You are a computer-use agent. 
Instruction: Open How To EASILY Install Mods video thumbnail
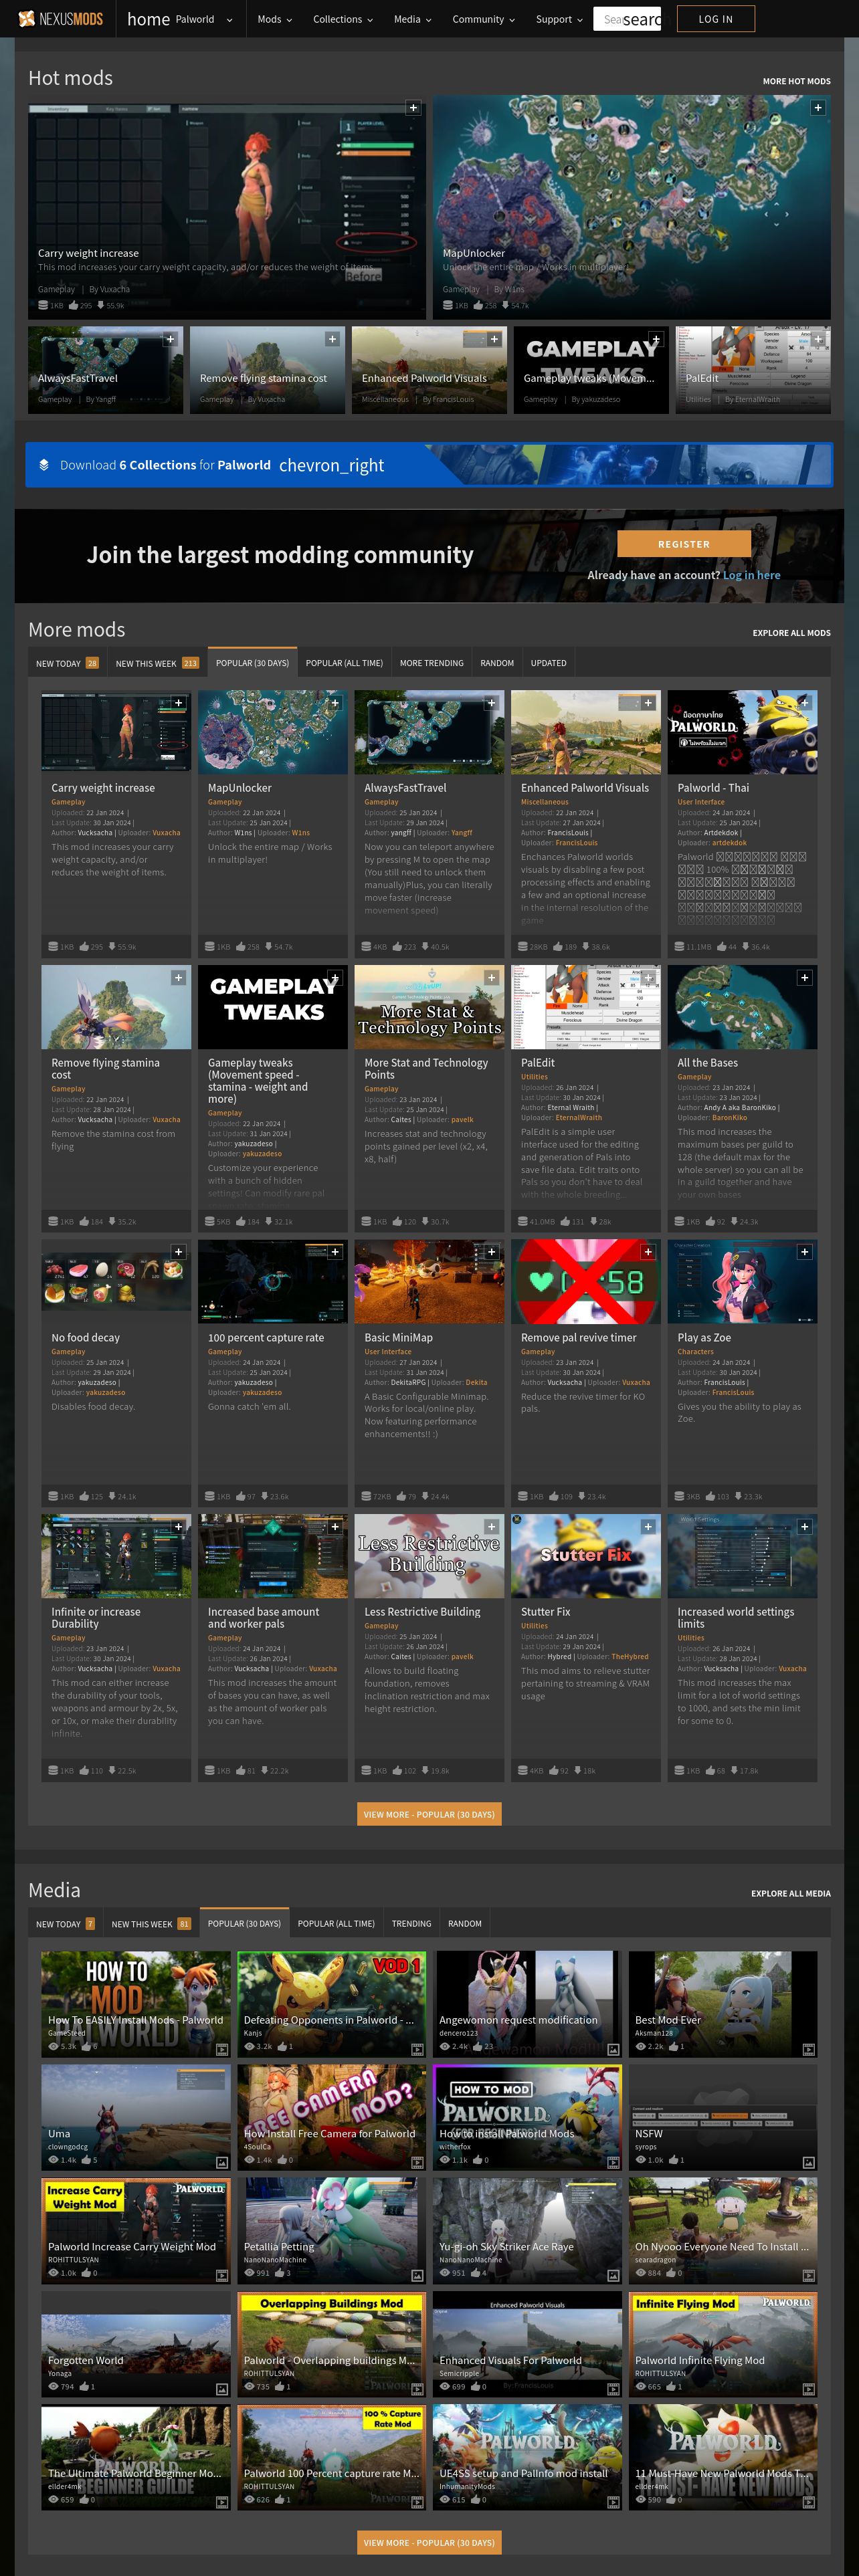[x=135, y=2004]
